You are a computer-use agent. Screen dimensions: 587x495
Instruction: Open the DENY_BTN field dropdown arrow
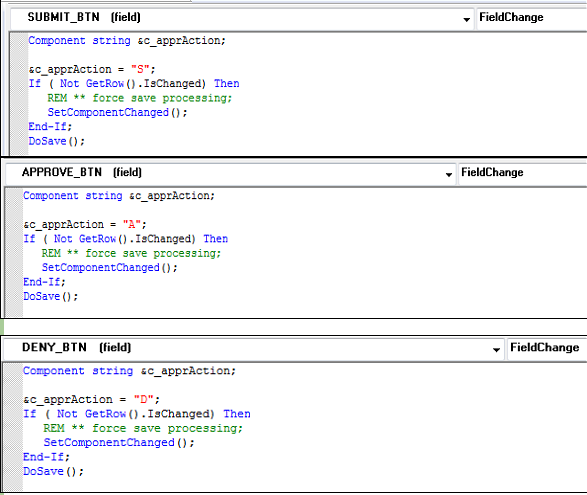pyautogui.click(x=496, y=350)
